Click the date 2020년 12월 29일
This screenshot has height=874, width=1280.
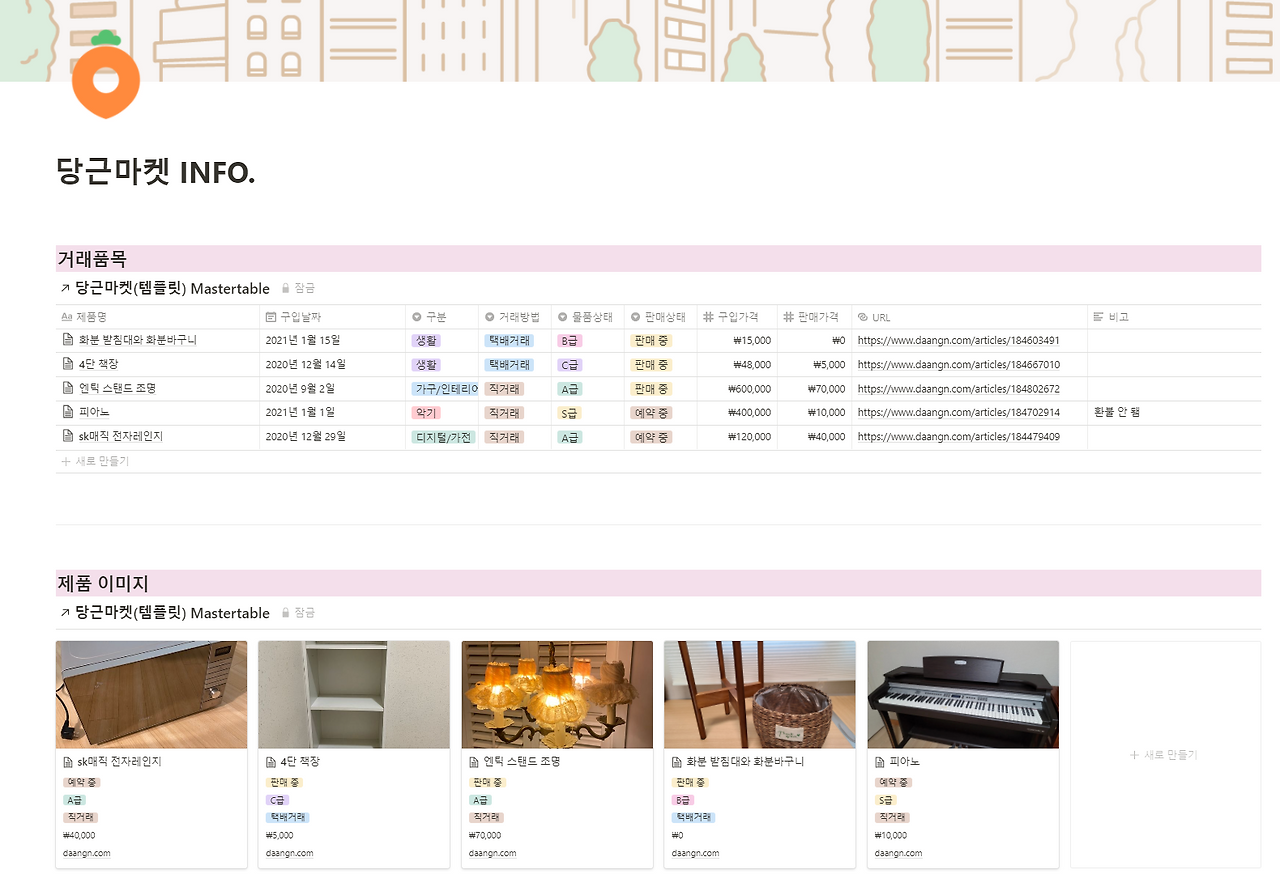point(306,437)
